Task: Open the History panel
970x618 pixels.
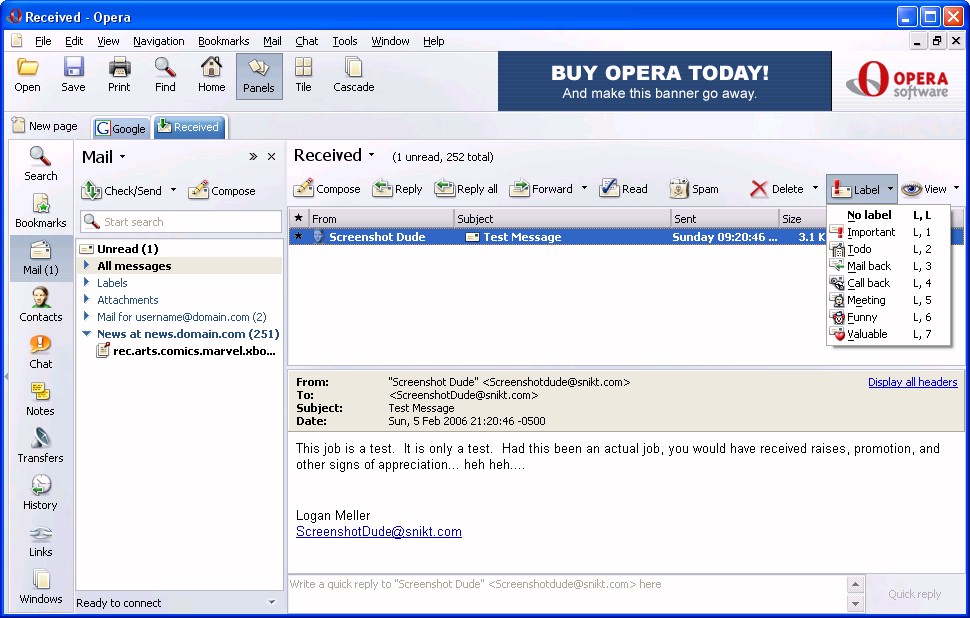Action: pos(40,492)
